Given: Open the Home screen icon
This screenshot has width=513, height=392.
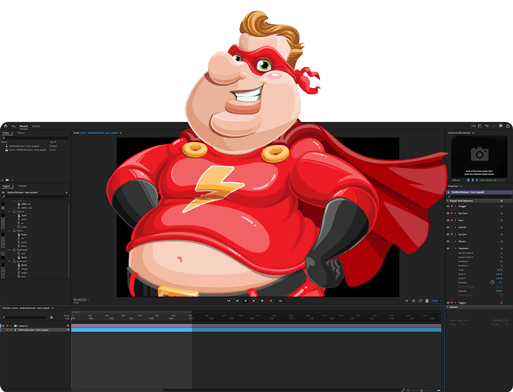Looking at the screenshot, I should (5, 126).
